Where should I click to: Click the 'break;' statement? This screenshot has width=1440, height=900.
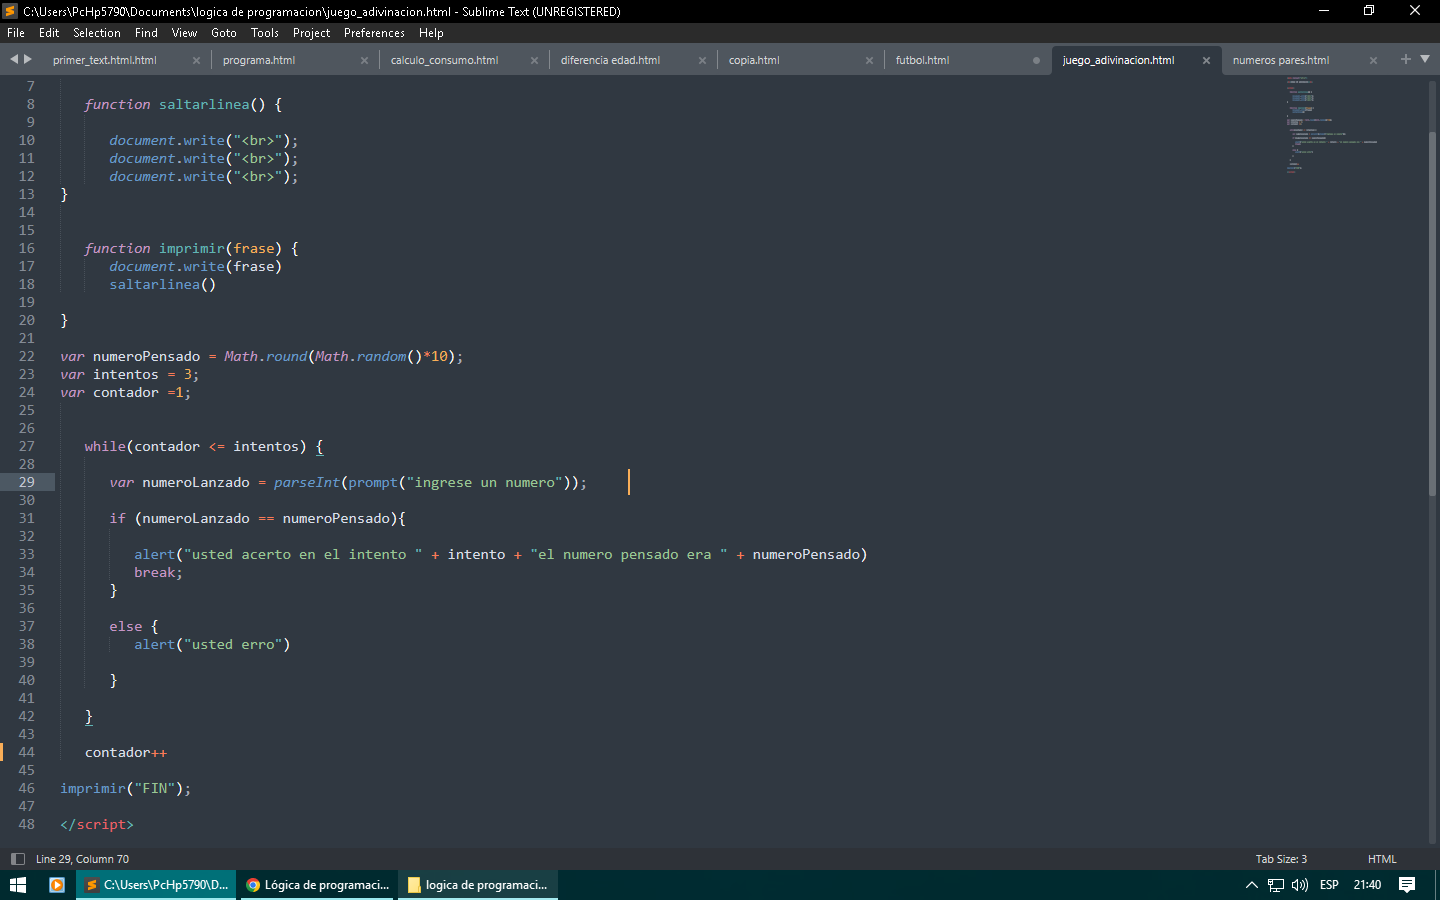tap(158, 572)
